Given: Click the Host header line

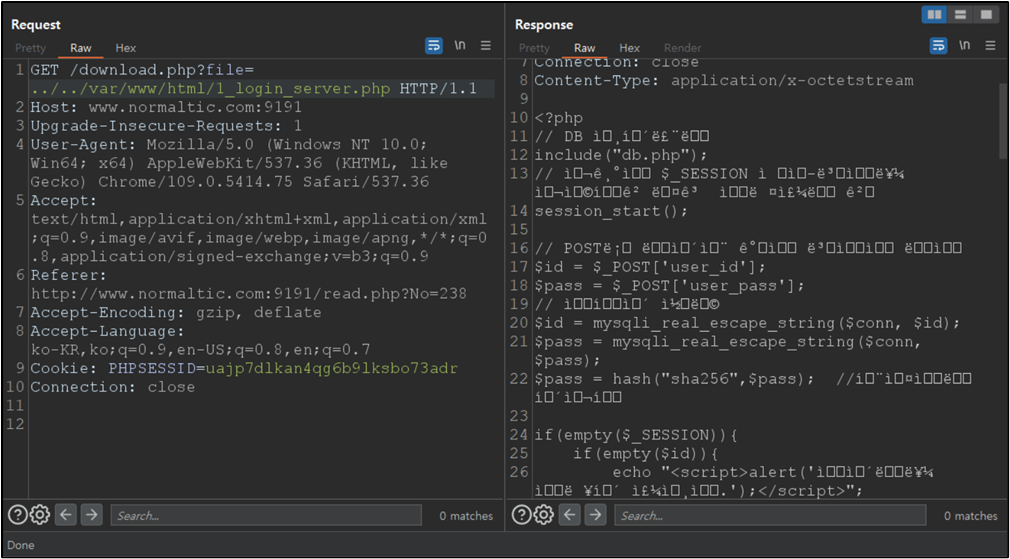Looking at the screenshot, I should point(166,107).
